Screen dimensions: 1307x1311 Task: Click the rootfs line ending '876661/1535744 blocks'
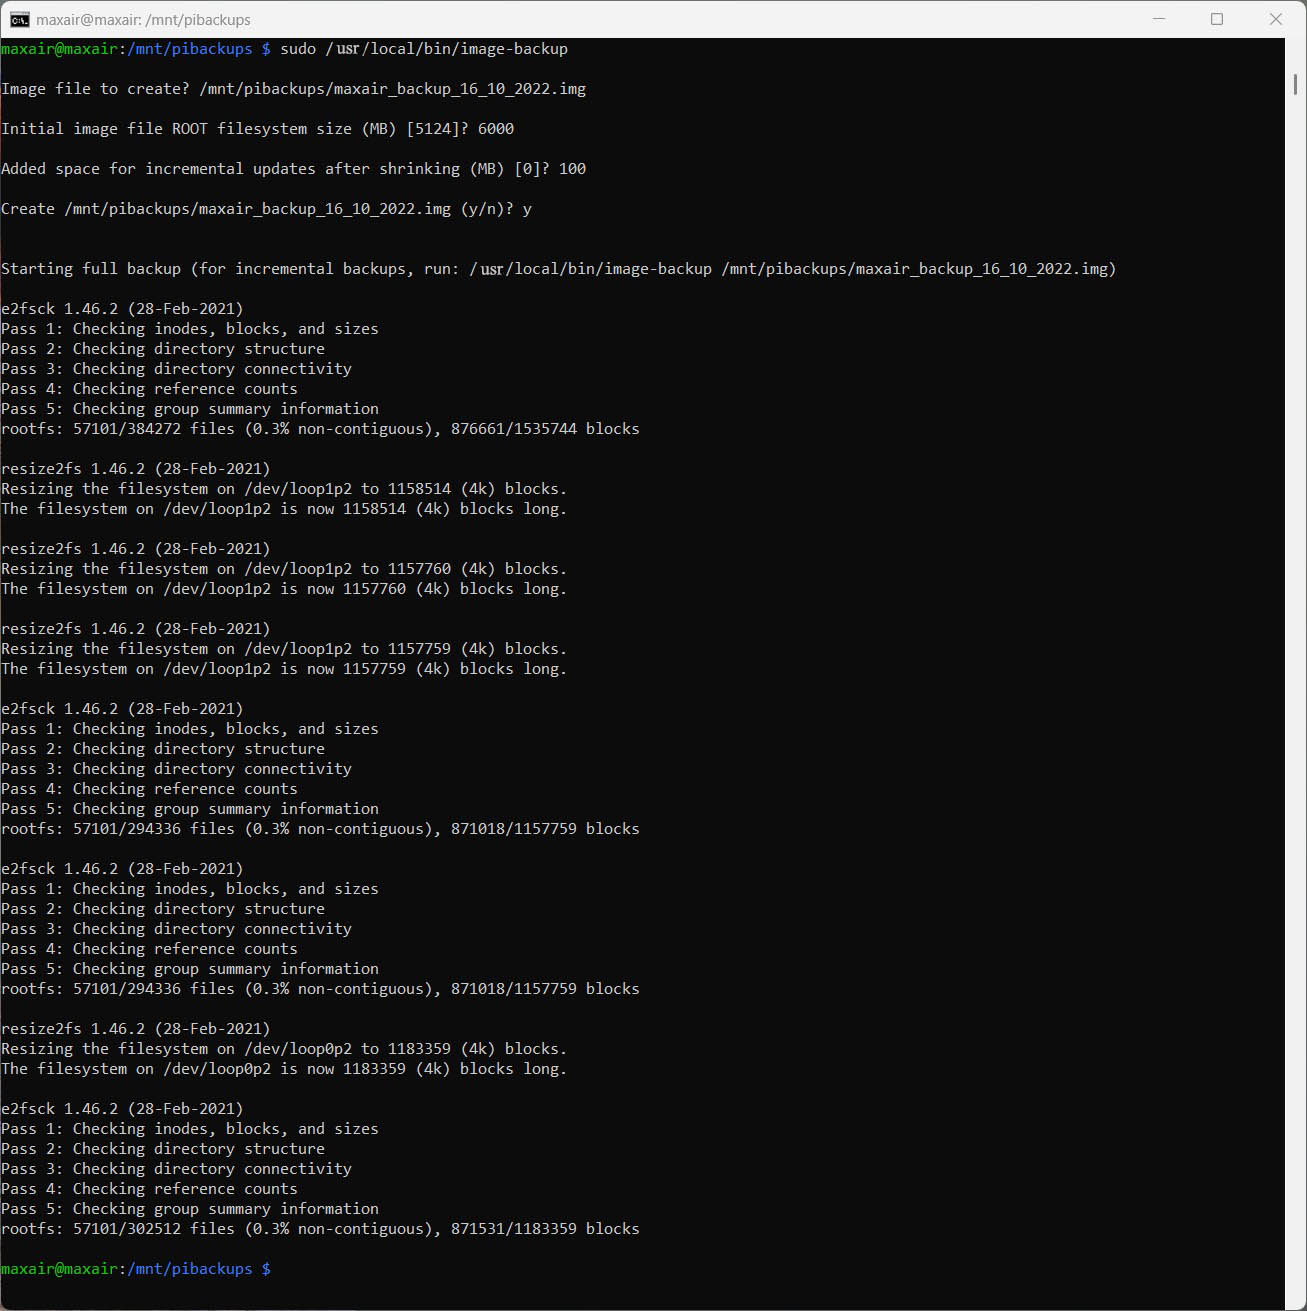[x=320, y=429]
